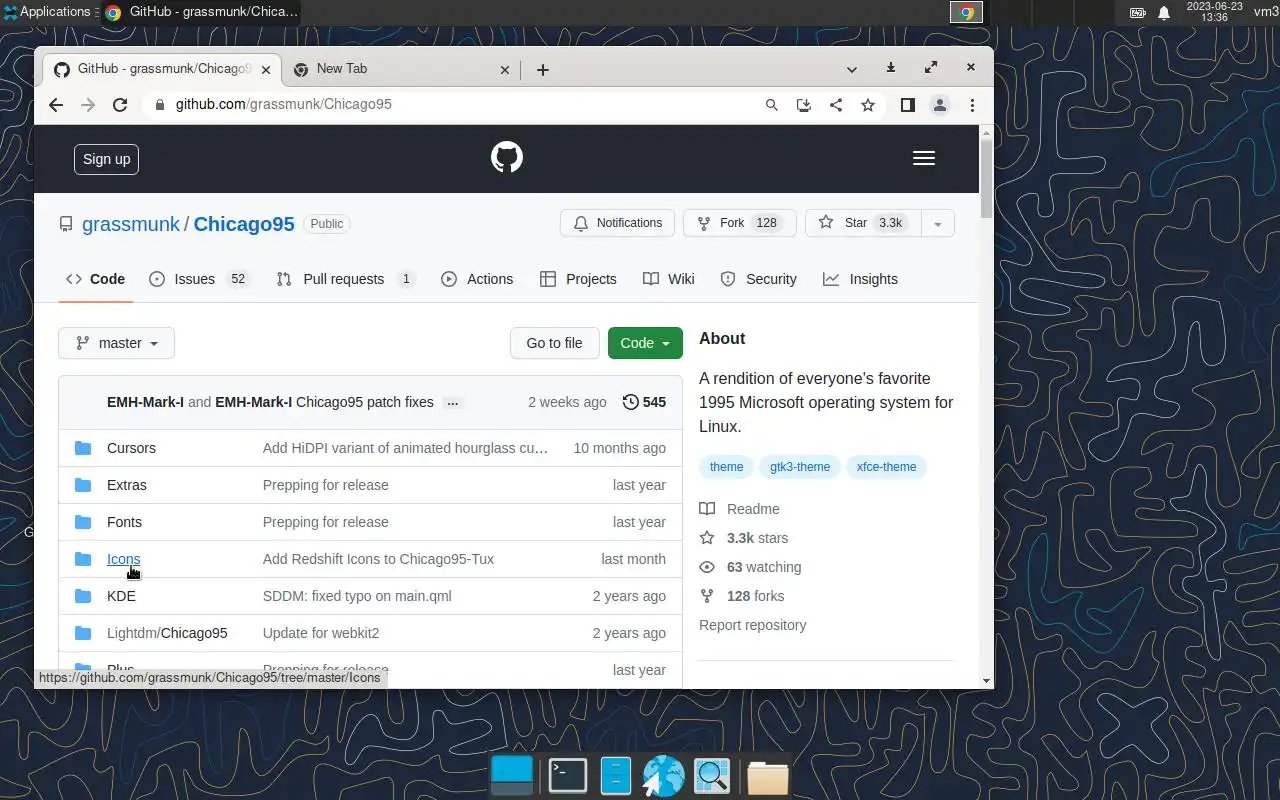Close the GitHub tab
Screen dimensions: 1280x800
coord(266,70)
